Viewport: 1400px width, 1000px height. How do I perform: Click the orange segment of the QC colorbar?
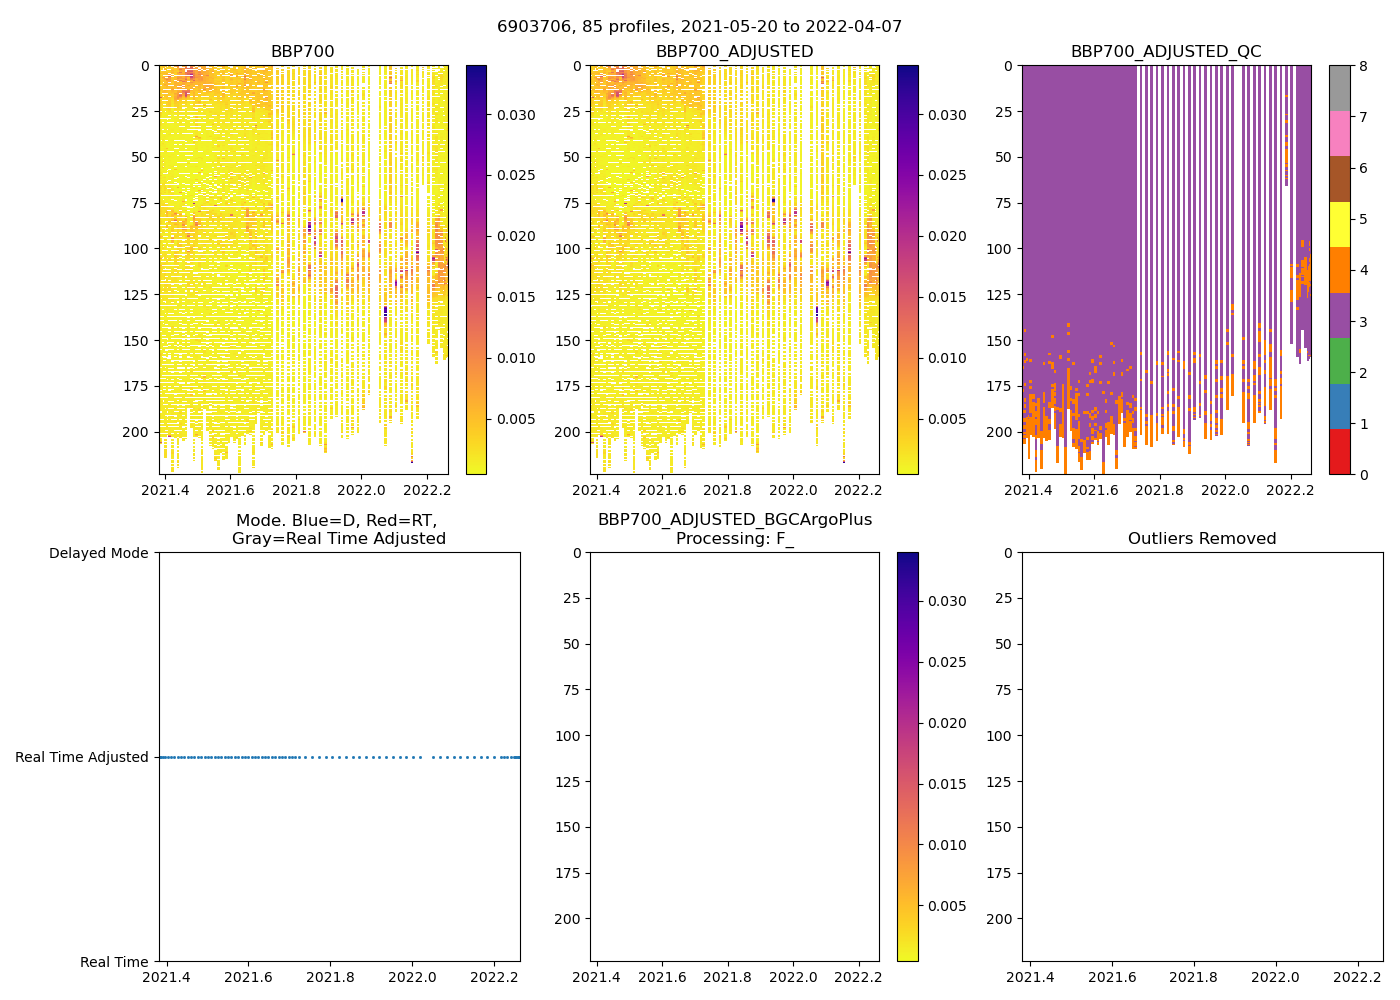point(1339,270)
